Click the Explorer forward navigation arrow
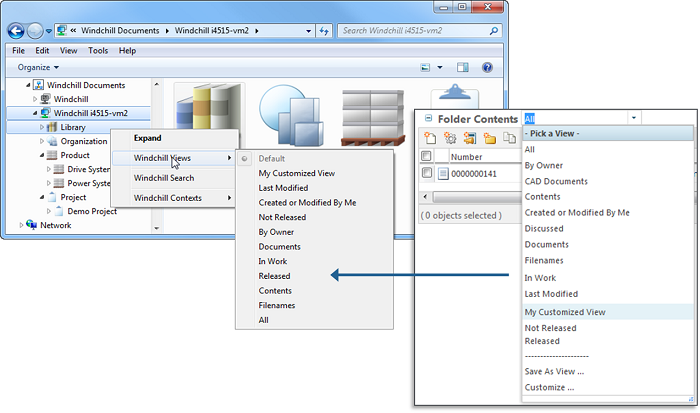 coord(35,31)
